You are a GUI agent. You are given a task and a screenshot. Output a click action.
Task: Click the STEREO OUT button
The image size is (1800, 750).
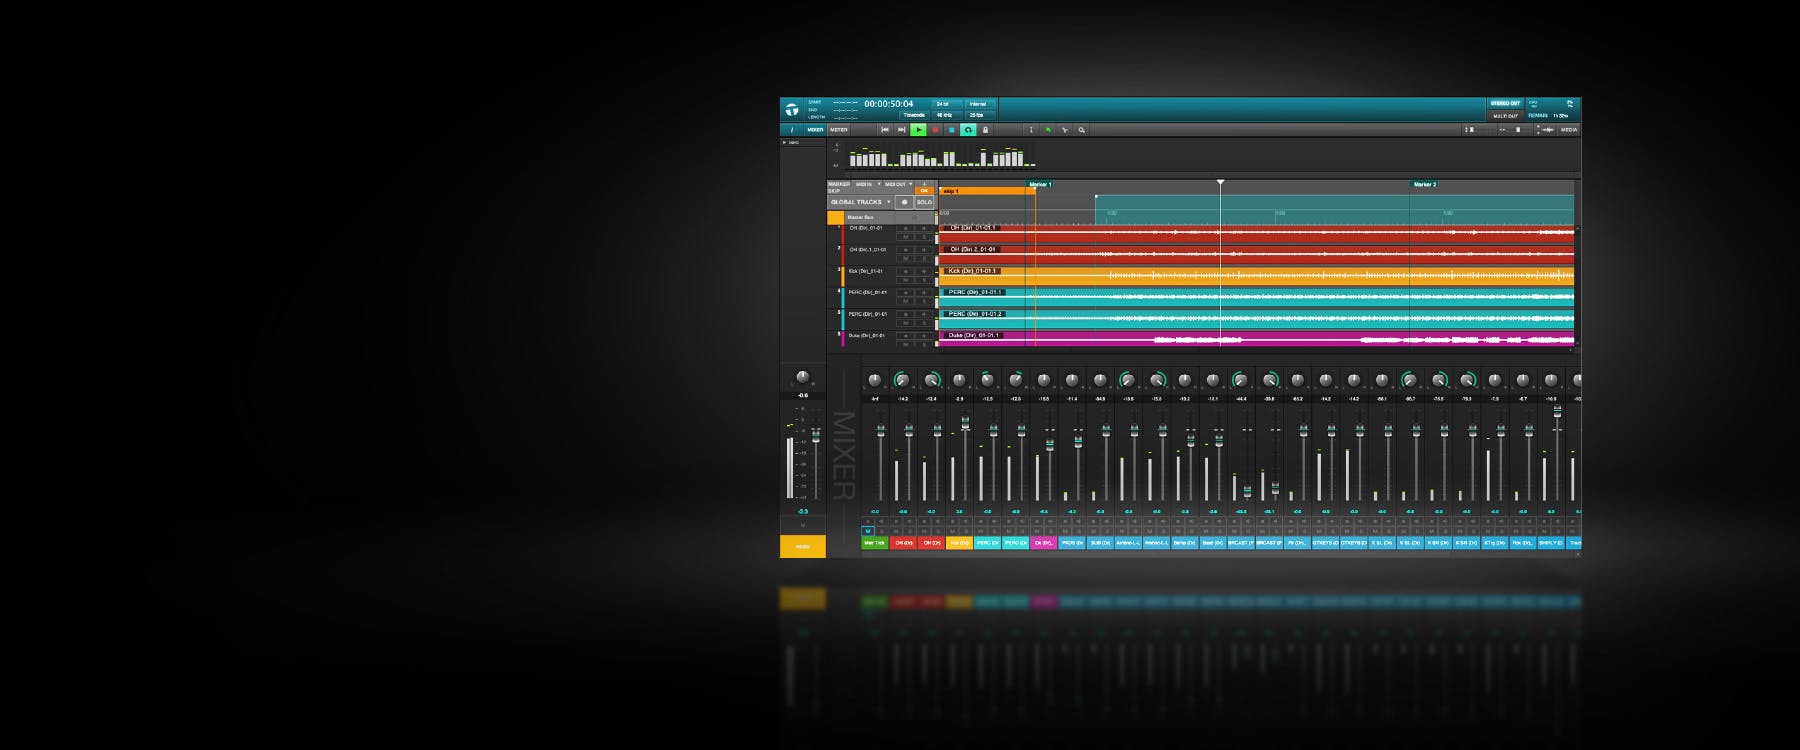click(x=1505, y=103)
